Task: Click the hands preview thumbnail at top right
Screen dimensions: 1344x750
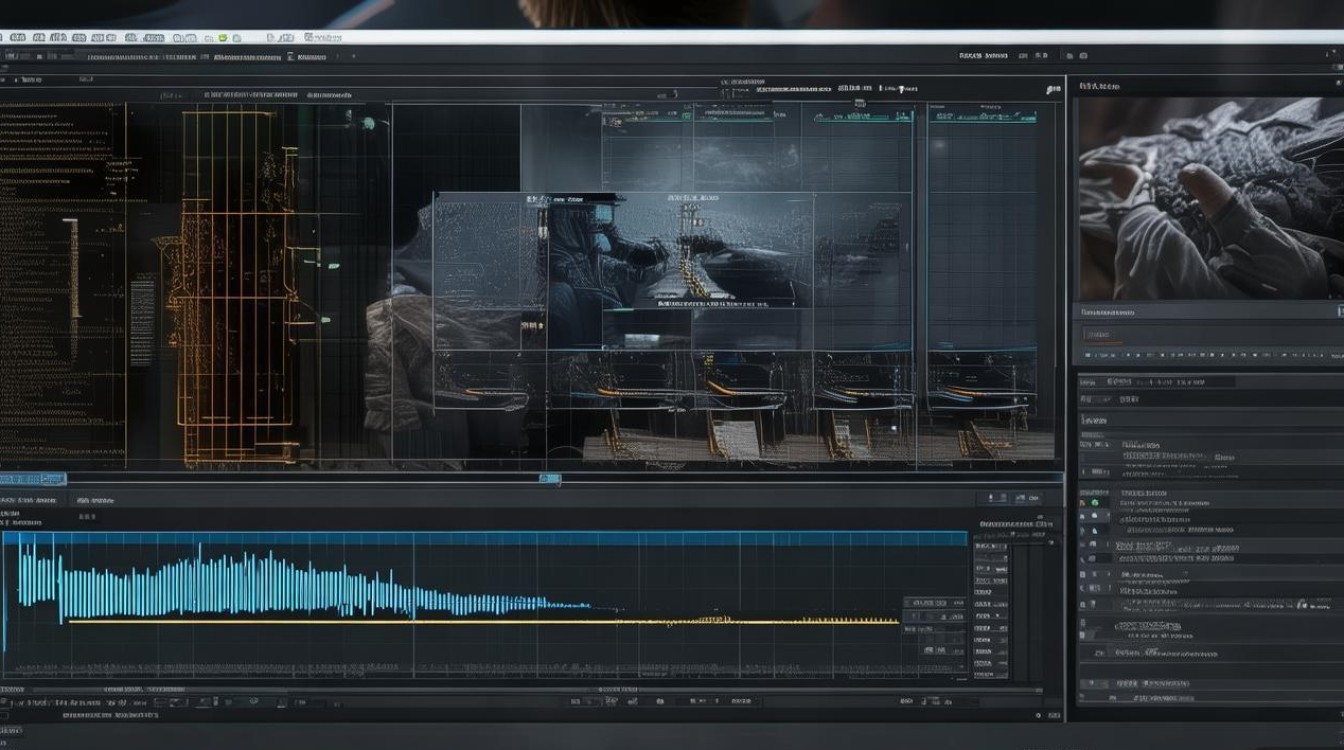Action: coord(1210,198)
